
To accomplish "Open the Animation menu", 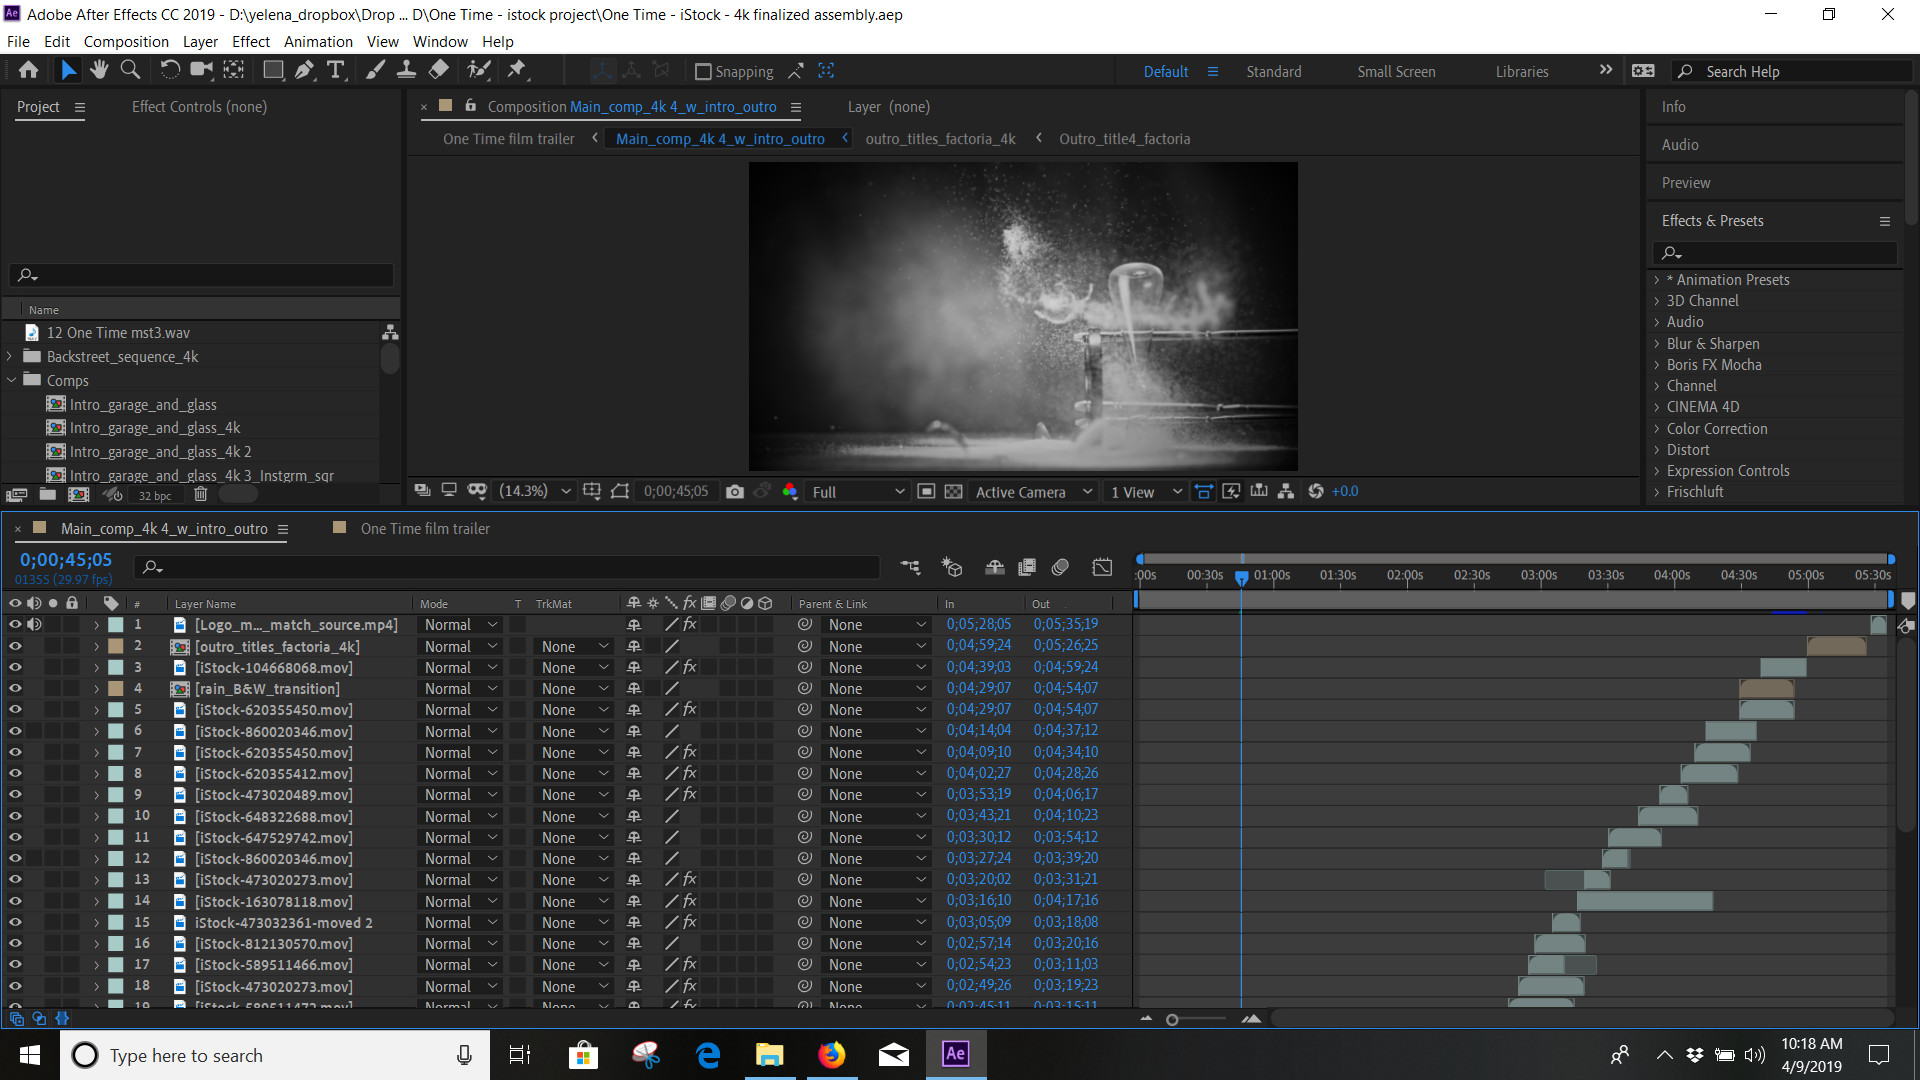I will point(318,41).
